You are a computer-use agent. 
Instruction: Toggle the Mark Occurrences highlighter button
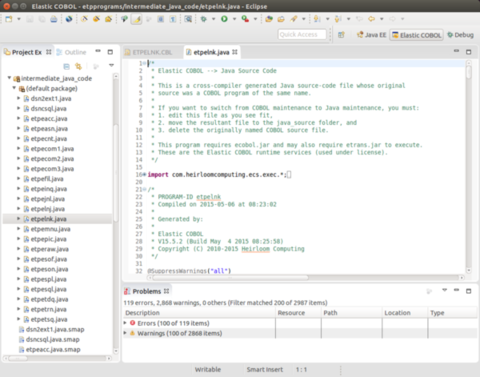(136, 19)
